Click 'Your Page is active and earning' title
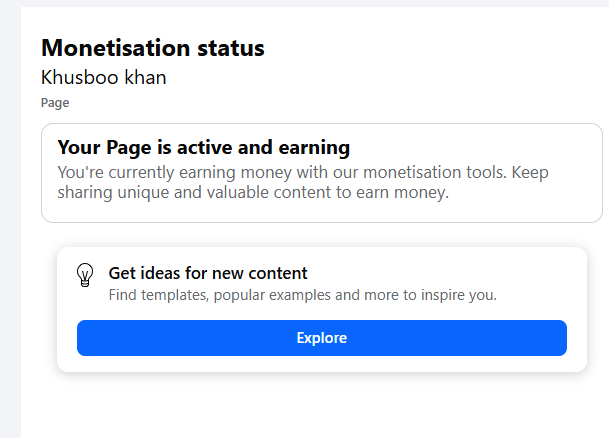The height and width of the screenshot is (438, 609). [x=204, y=148]
